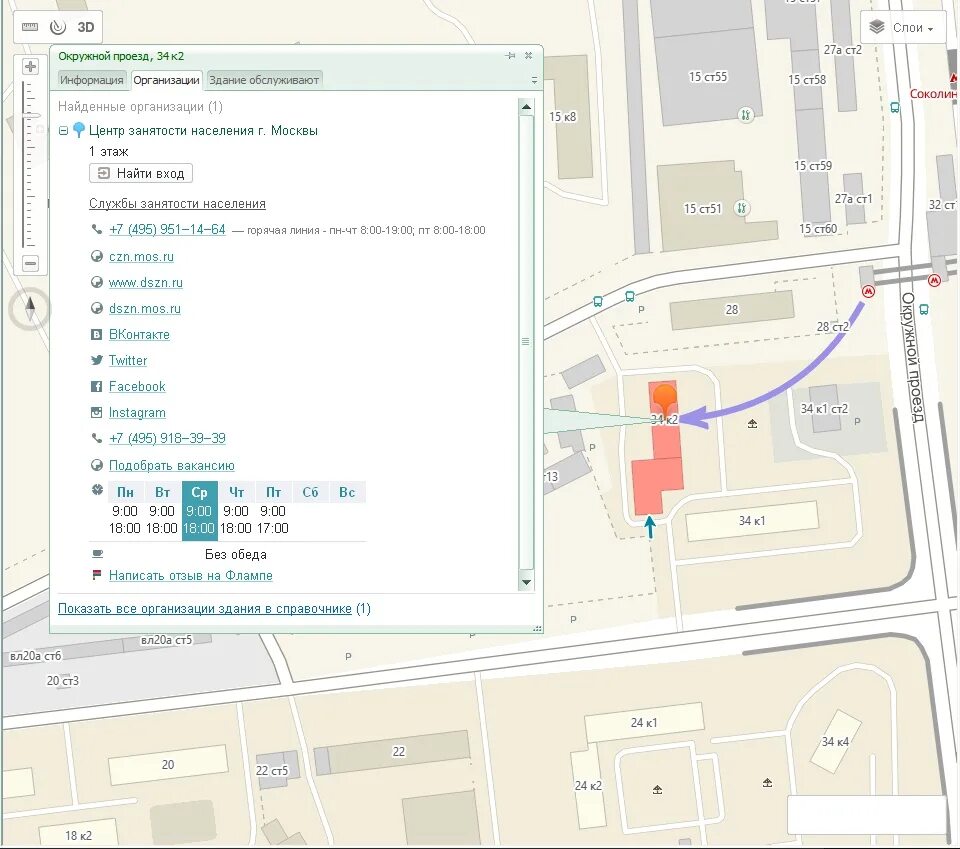Viewport: 960px width, 849px height.
Task: Click the scrollbar up arrow in card
Action: [526, 107]
